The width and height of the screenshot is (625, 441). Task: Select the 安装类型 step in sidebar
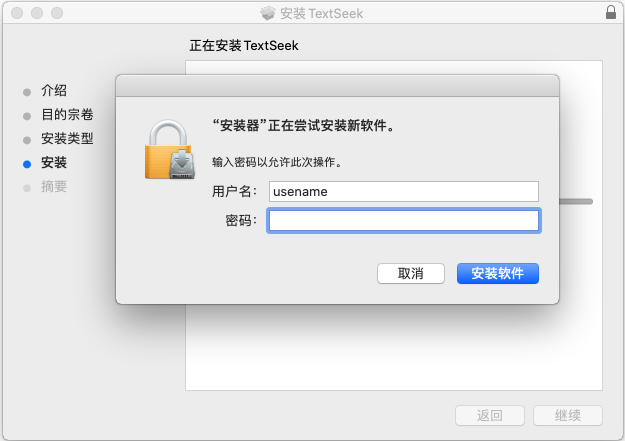coord(67,139)
